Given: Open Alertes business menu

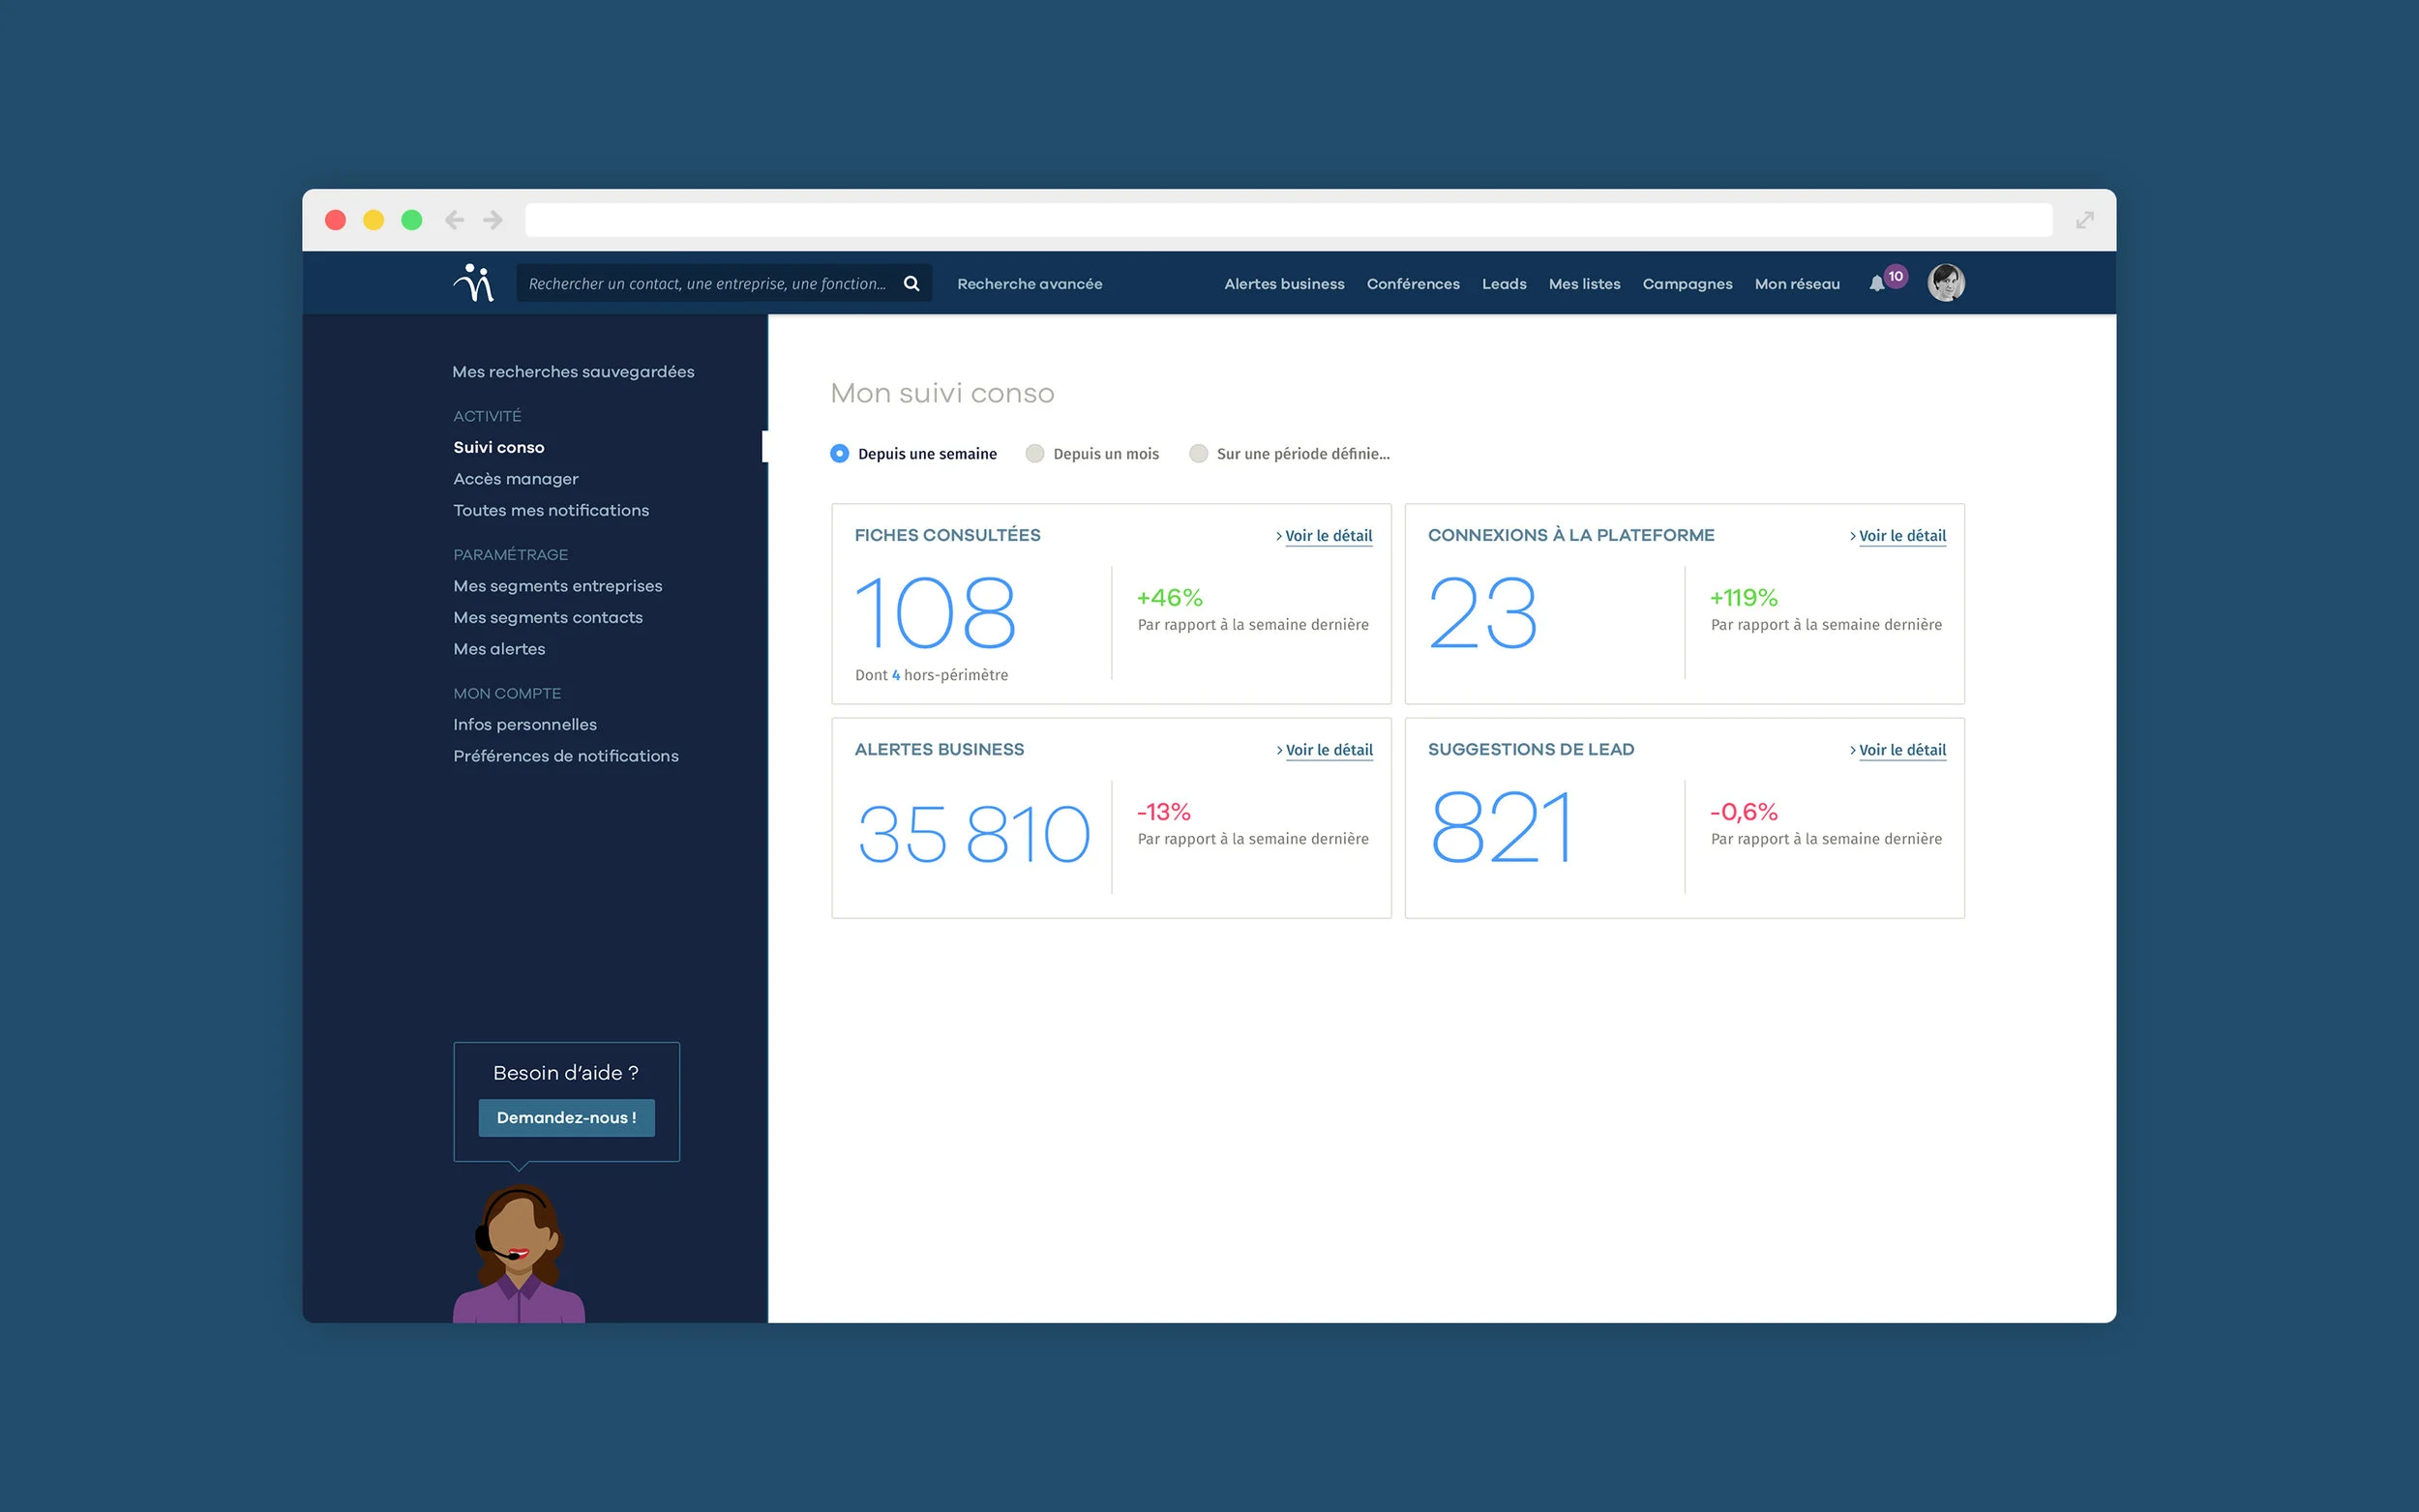Looking at the screenshot, I should [x=1284, y=284].
